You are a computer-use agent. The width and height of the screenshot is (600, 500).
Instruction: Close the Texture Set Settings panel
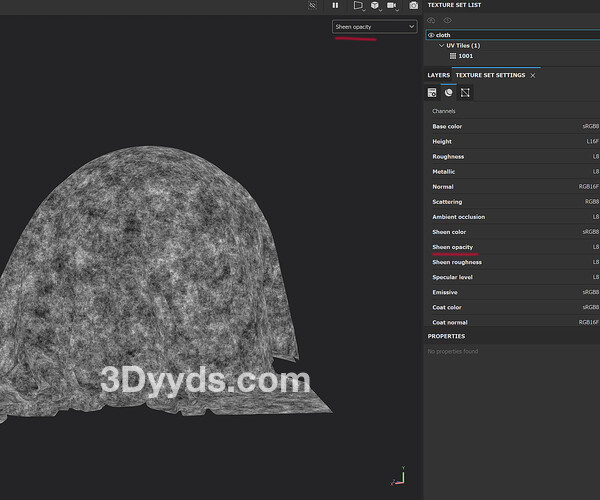[533, 75]
